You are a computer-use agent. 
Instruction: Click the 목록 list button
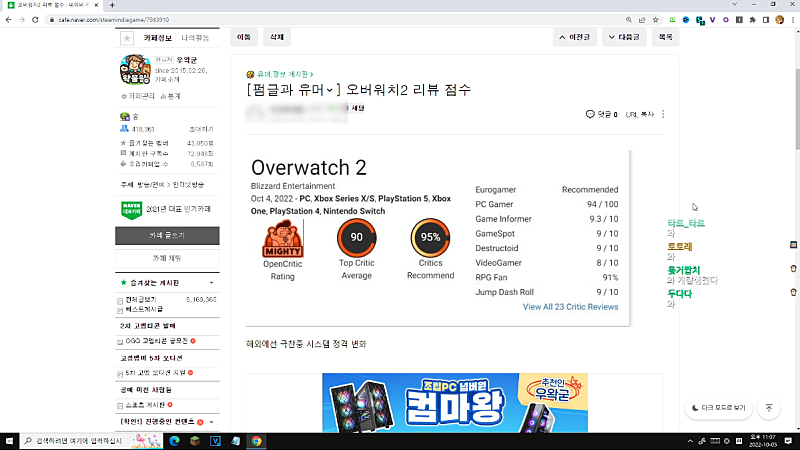coord(666,37)
